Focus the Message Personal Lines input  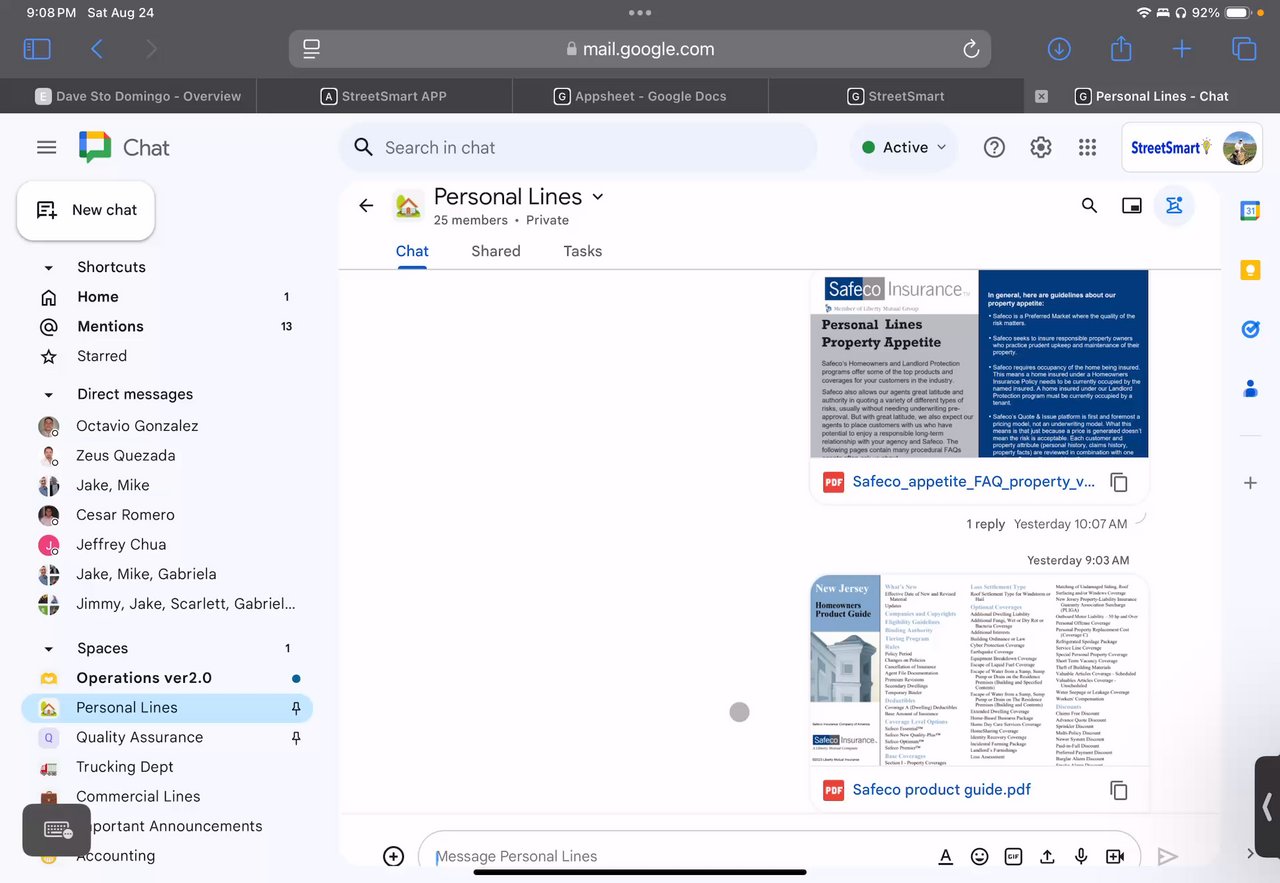point(680,856)
